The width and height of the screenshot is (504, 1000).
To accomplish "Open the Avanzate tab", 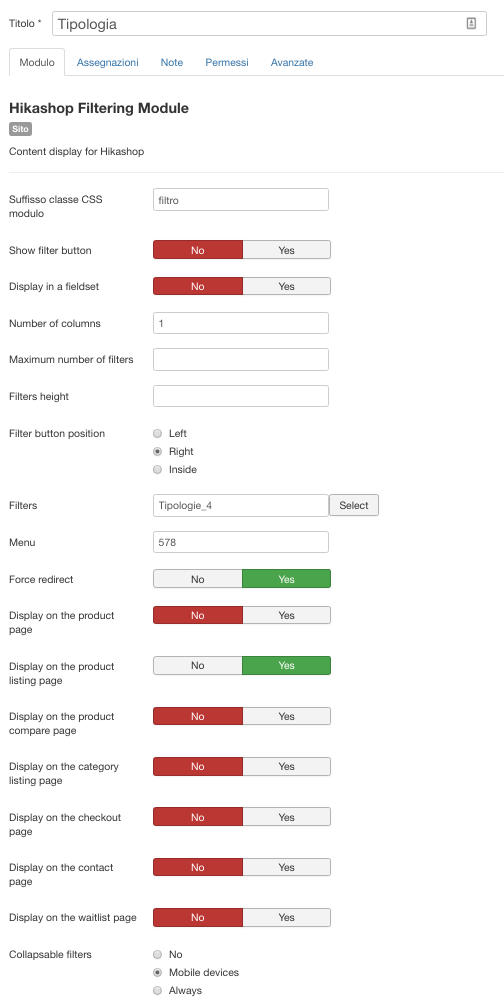I will point(292,62).
